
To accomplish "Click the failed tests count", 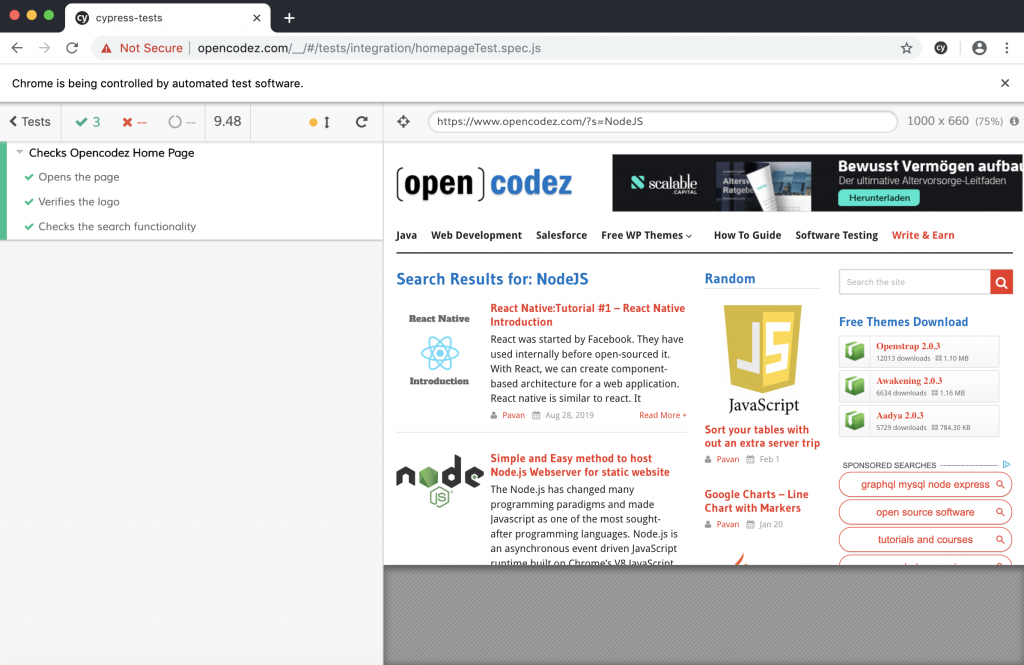I will [x=135, y=122].
